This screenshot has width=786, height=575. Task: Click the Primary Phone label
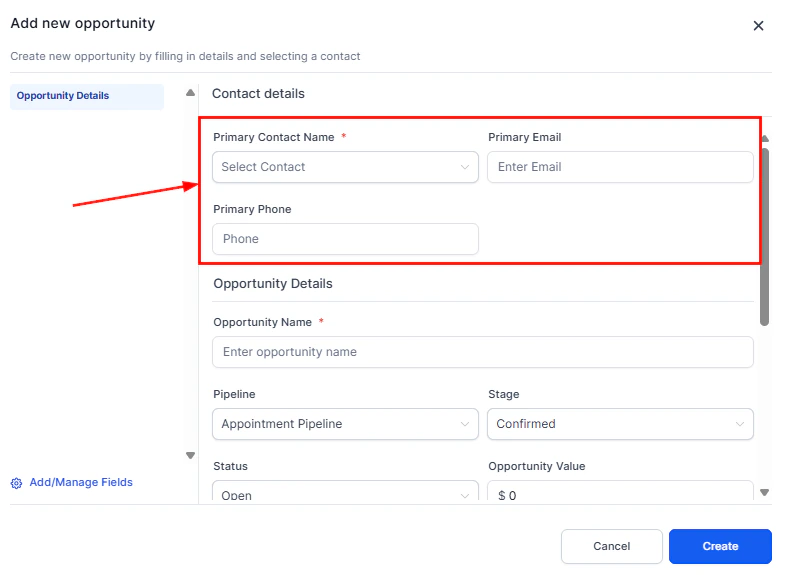click(252, 210)
